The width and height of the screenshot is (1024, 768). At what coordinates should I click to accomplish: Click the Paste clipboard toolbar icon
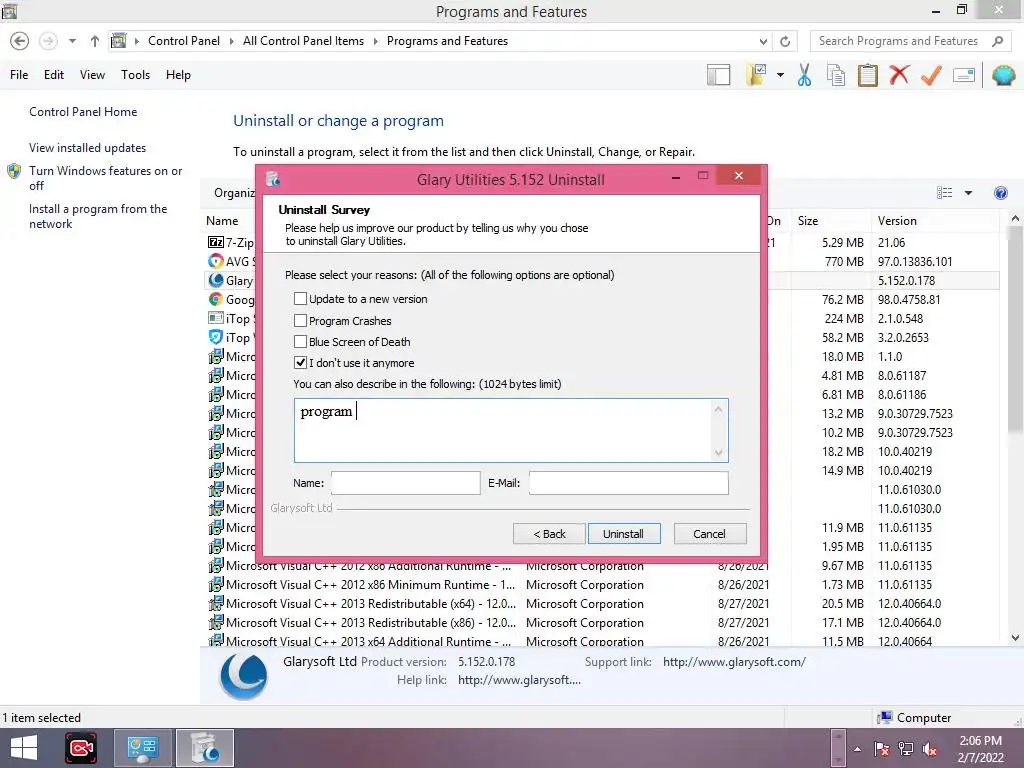click(867, 75)
